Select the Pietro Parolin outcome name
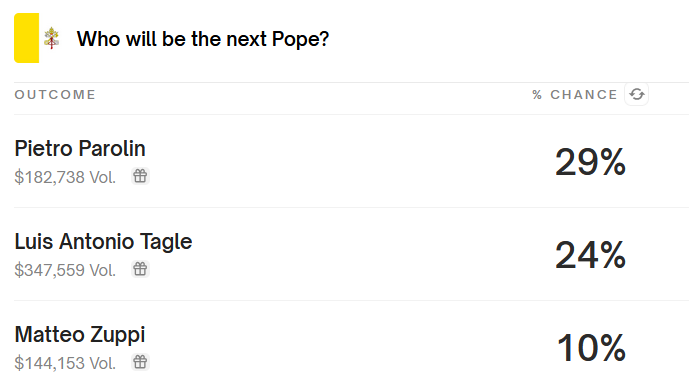The image size is (689, 385). tap(80, 149)
